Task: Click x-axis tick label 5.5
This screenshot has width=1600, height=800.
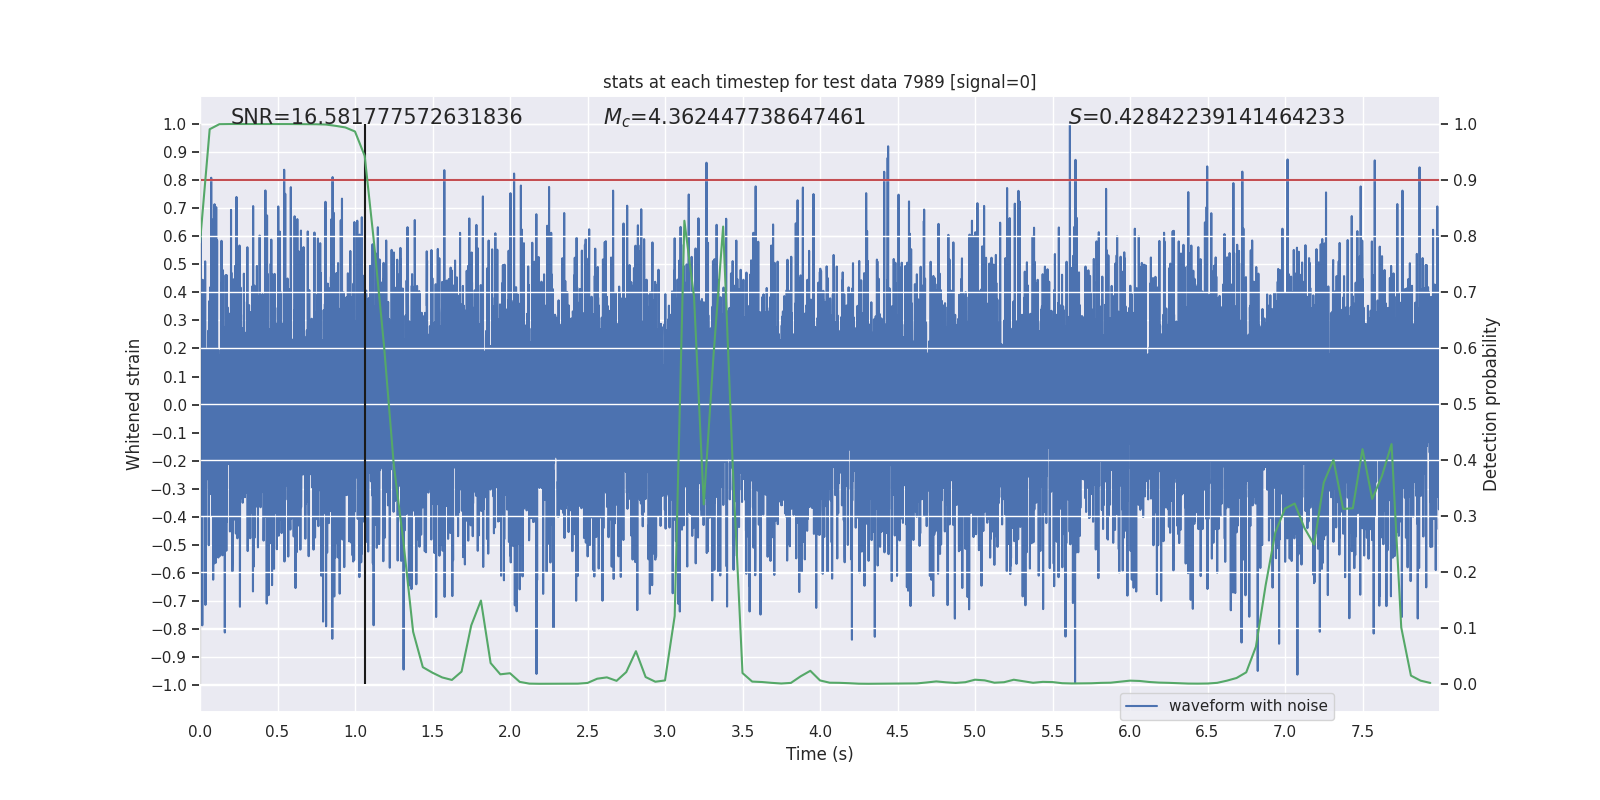Action: click(1052, 732)
